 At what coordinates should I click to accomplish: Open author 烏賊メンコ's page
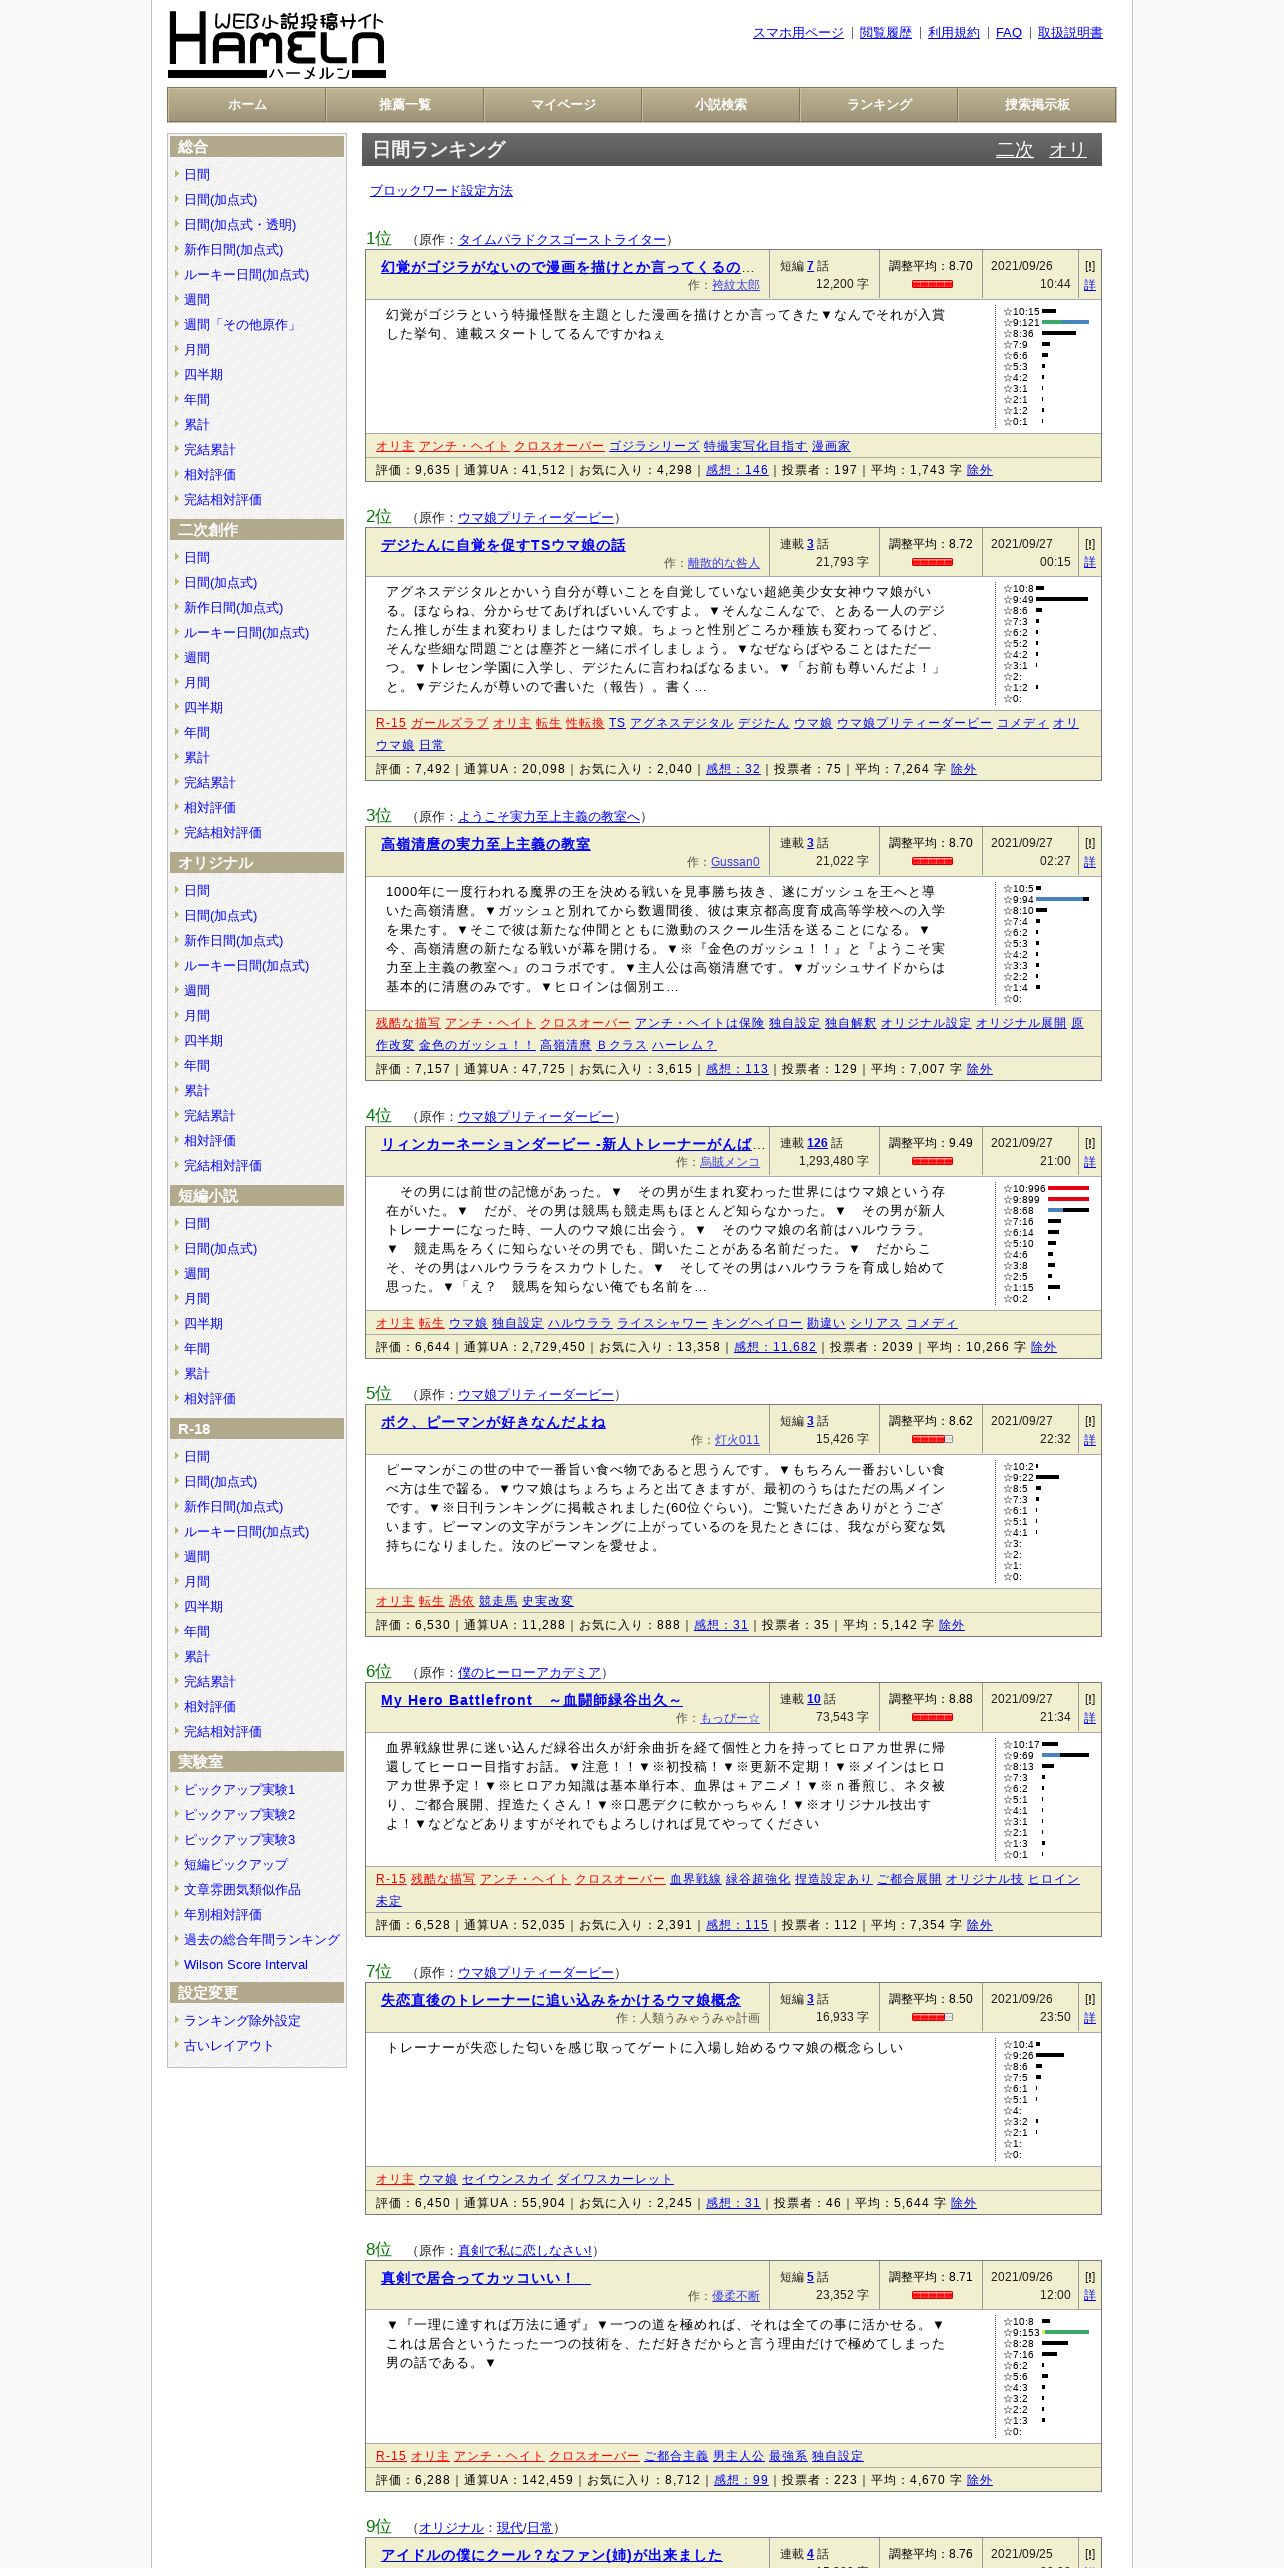point(730,1163)
